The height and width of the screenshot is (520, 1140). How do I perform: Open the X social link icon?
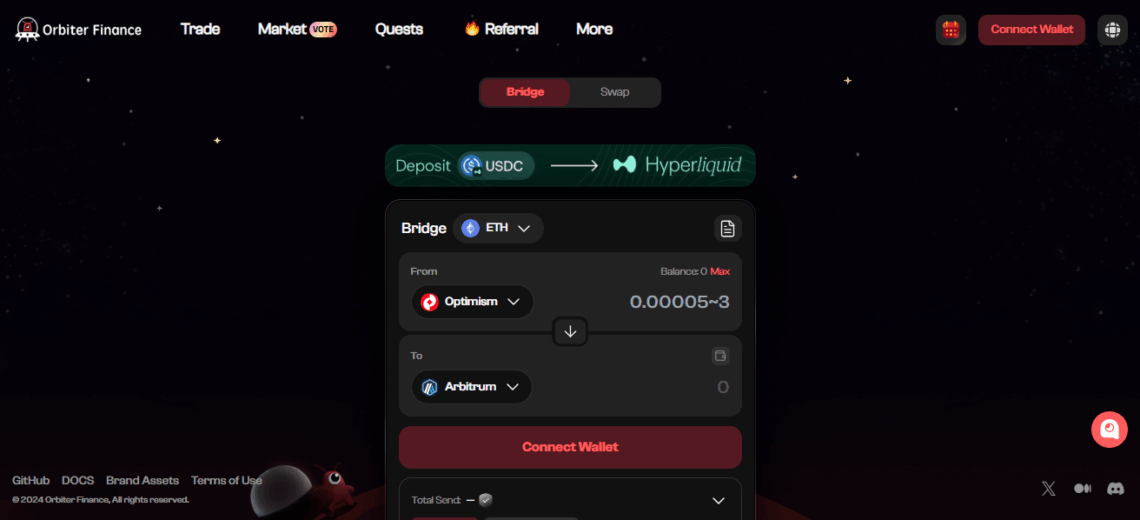tap(1048, 489)
